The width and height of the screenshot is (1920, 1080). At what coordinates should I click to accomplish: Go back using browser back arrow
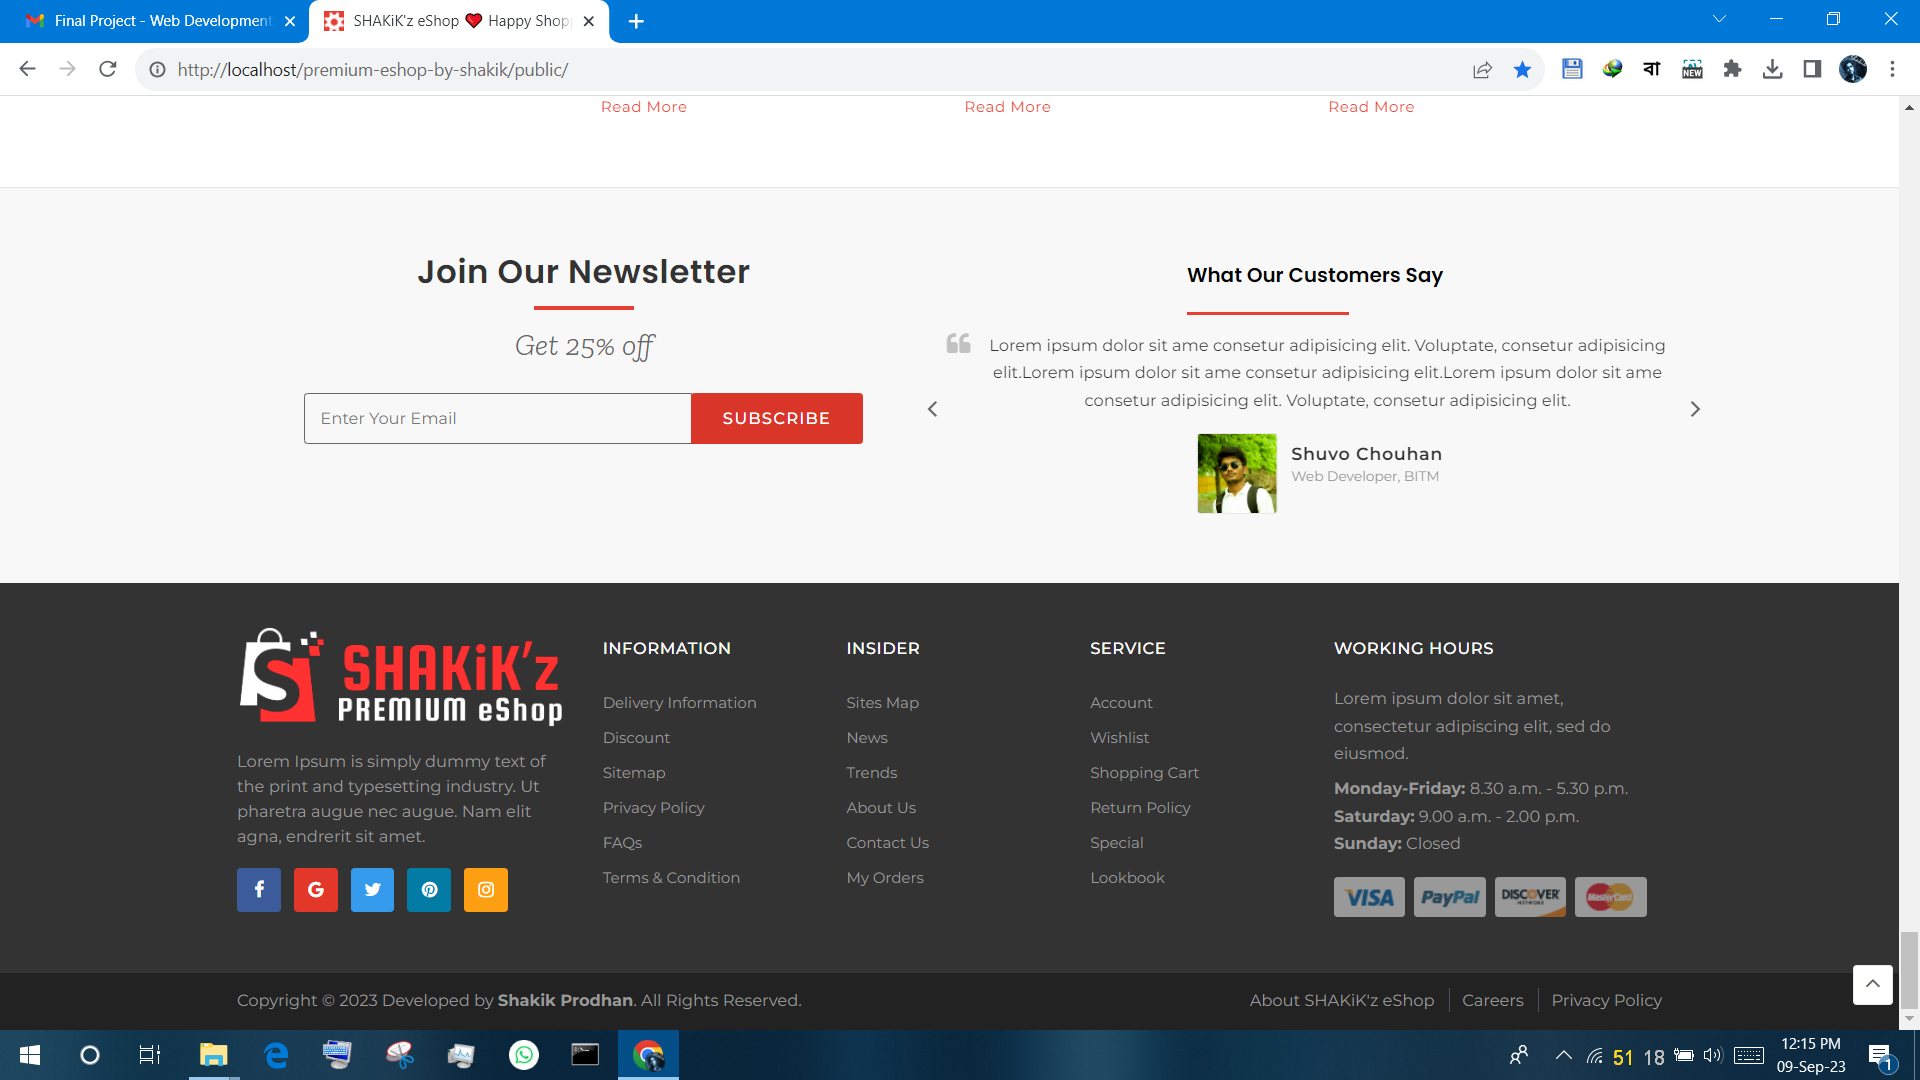coord(28,69)
